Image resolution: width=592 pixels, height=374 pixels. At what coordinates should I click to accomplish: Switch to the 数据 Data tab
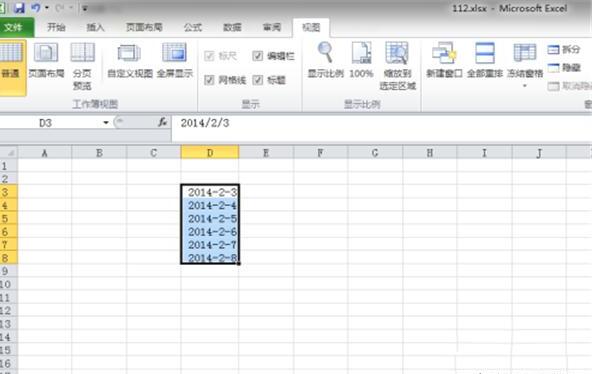[x=232, y=27]
